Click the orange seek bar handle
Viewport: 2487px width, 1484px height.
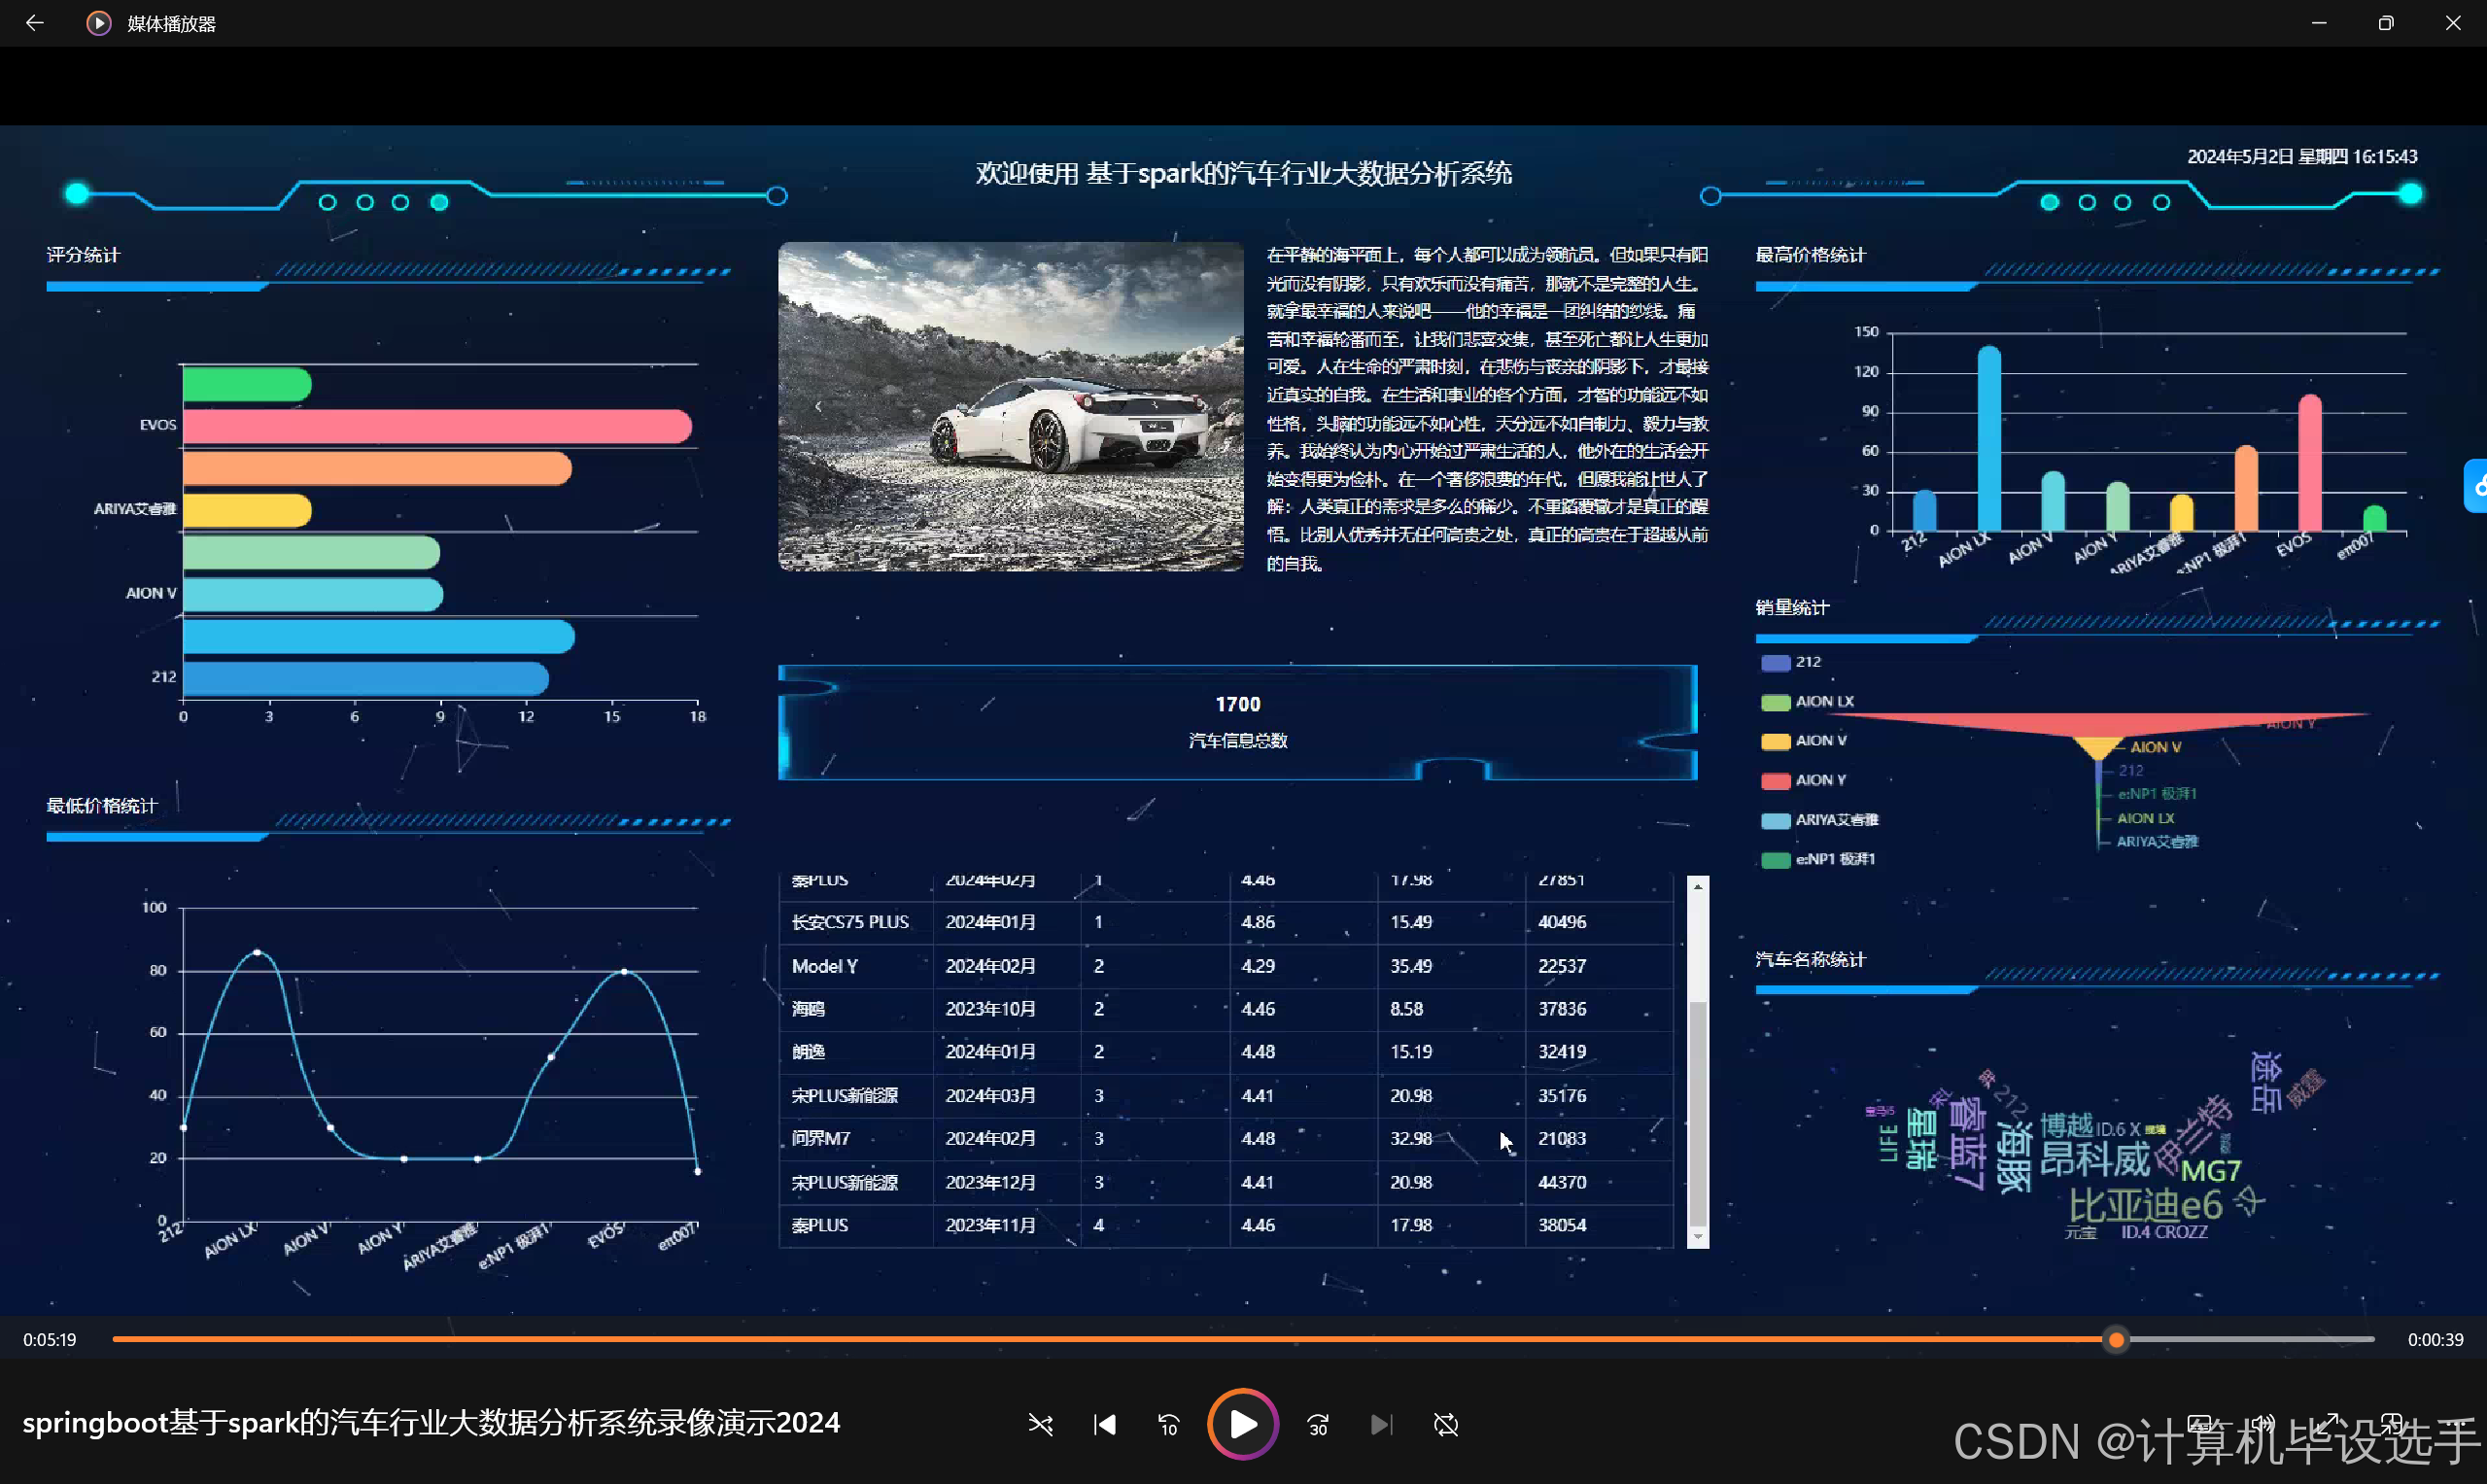click(x=2116, y=1339)
